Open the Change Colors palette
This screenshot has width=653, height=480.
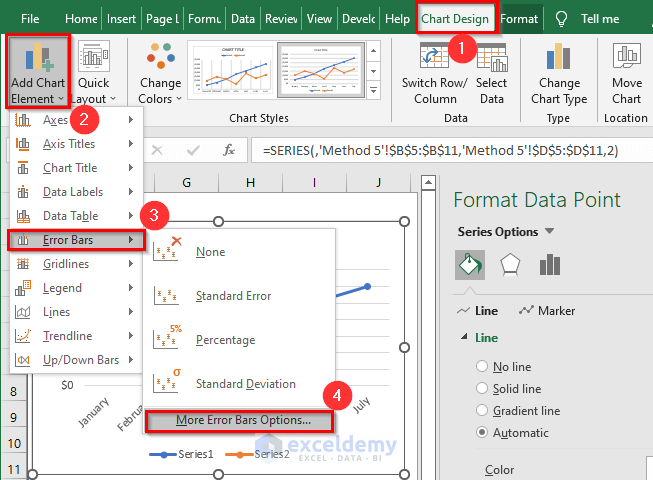(160, 72)
